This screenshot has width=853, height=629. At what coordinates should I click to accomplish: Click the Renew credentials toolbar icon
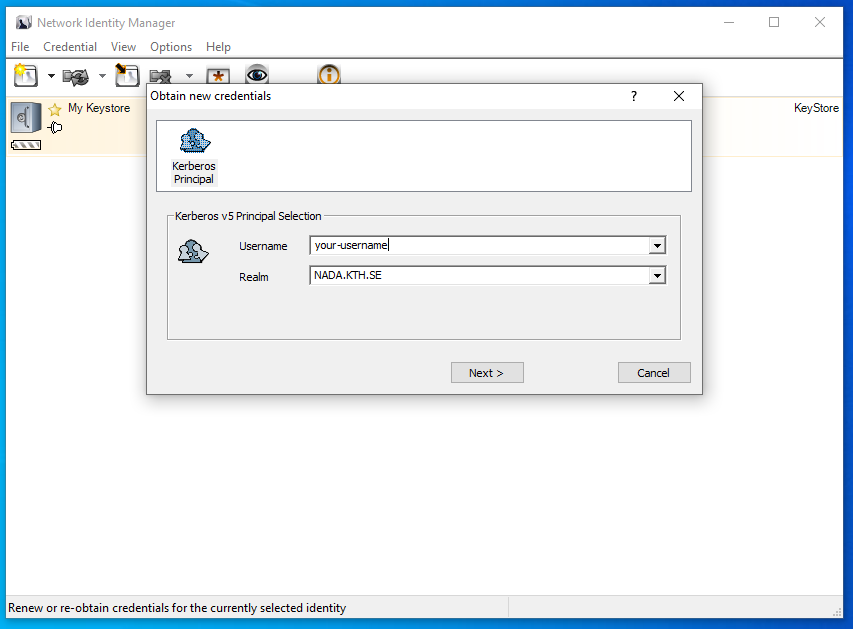coord(75,76)
